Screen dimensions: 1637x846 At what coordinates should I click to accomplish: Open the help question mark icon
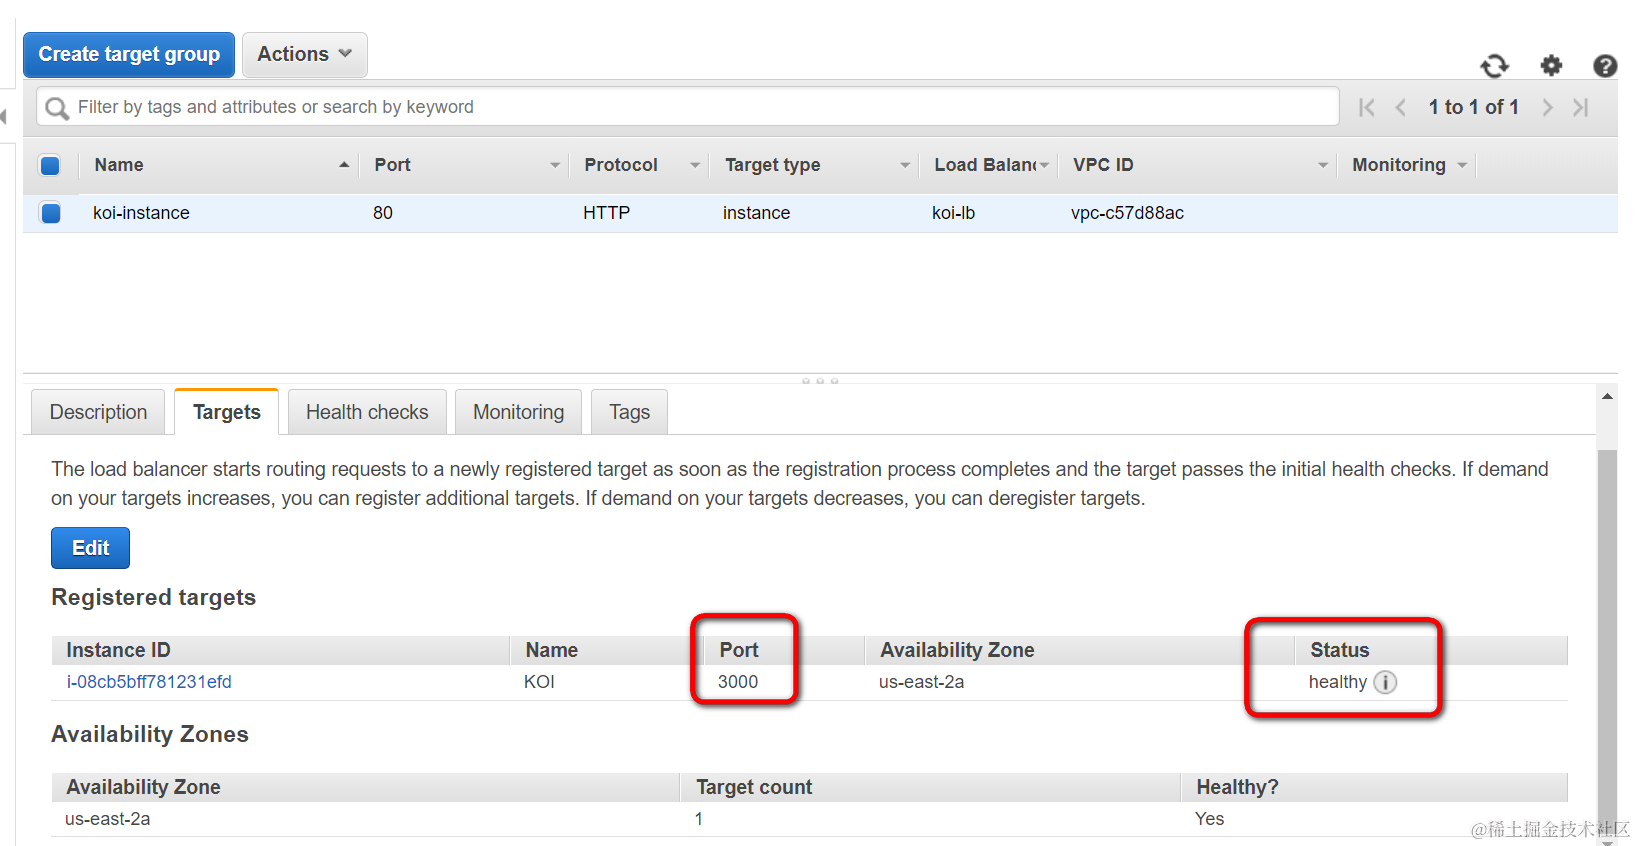(1605, 66)
